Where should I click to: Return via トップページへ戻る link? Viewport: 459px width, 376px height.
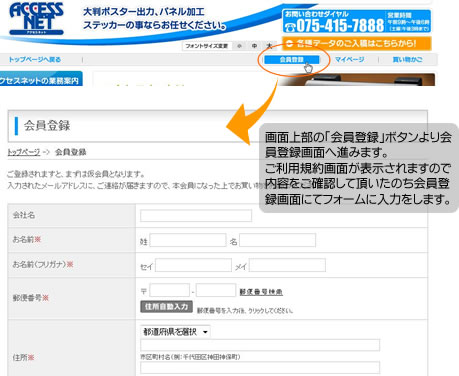click(35, 60)
